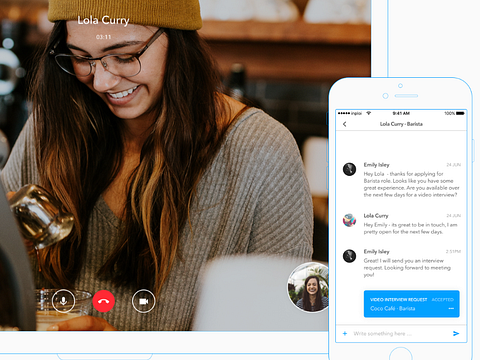Select Emily Isley name in first message
Viewport: 480px width, 360px height.
pos(376,165)
